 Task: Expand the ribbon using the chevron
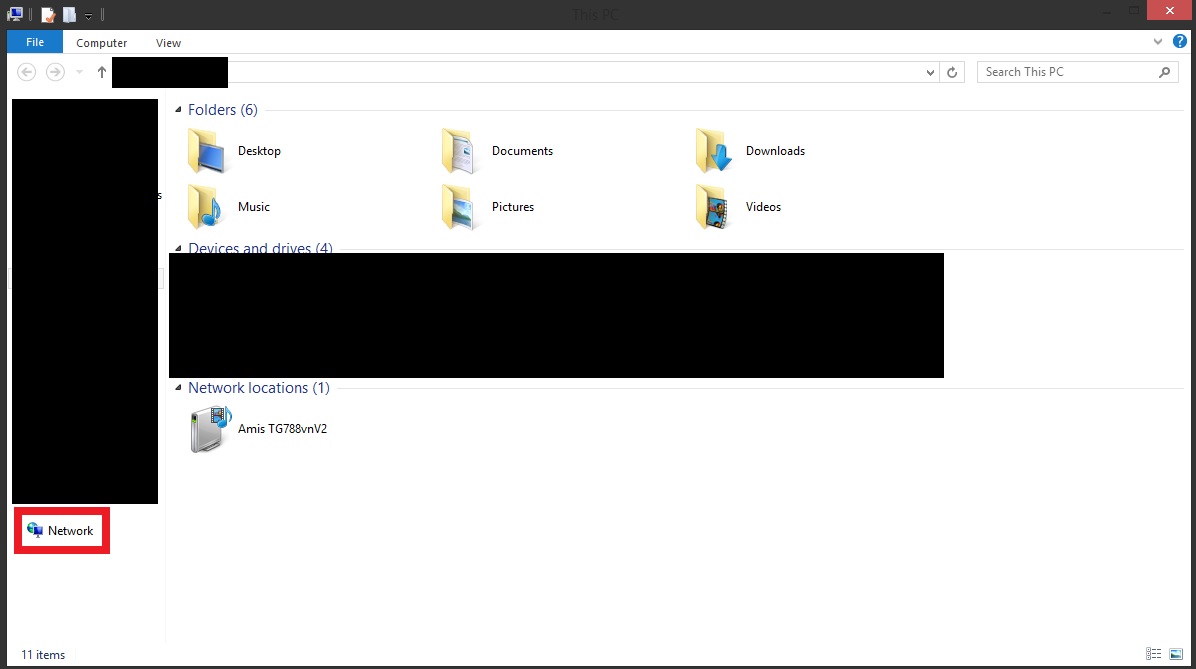click(x=1158, y=42)
